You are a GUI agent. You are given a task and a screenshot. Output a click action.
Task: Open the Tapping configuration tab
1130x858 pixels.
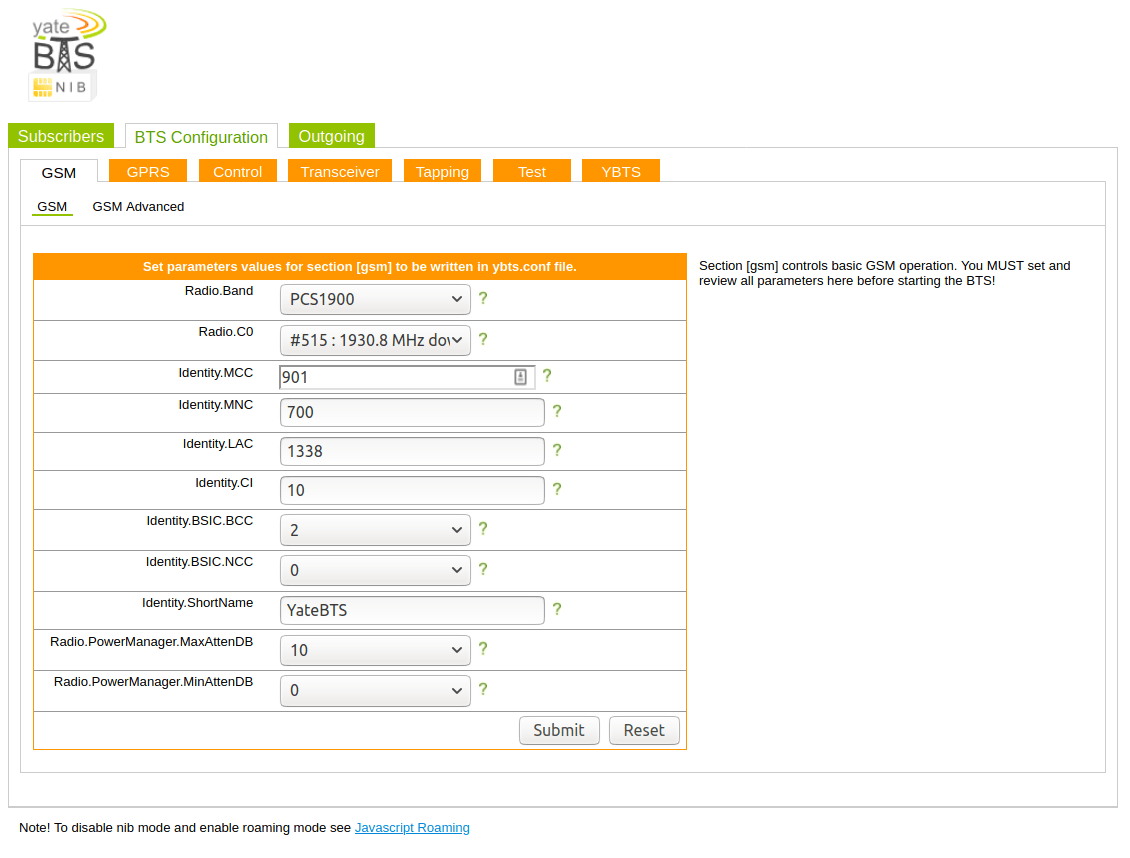pyautogui.click(x=442, y=171)
